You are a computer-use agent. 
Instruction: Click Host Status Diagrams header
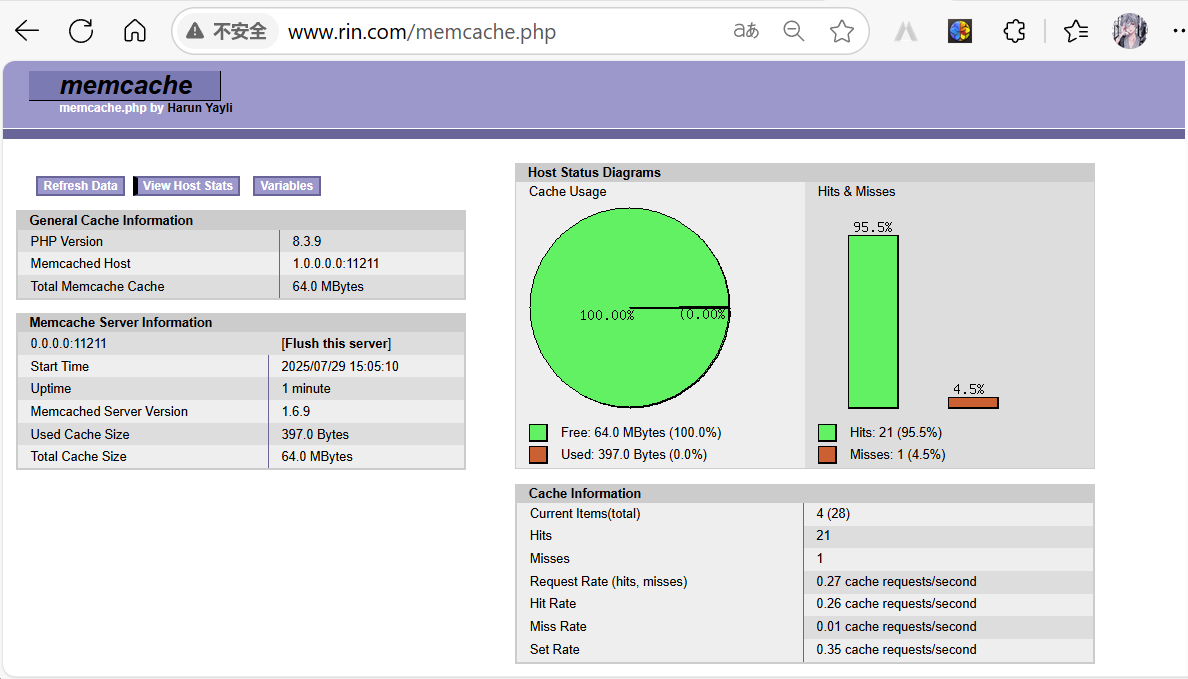coord(805,173)
